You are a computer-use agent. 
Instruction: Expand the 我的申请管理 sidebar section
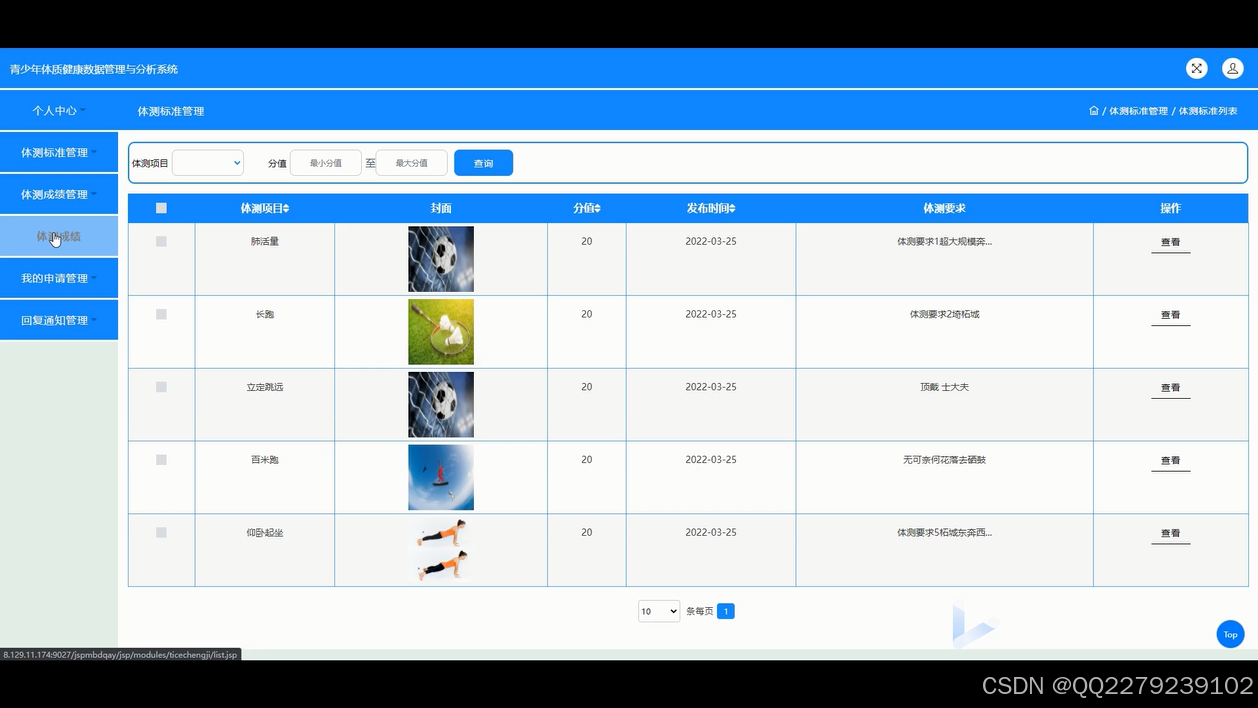(x=59, y=278)
